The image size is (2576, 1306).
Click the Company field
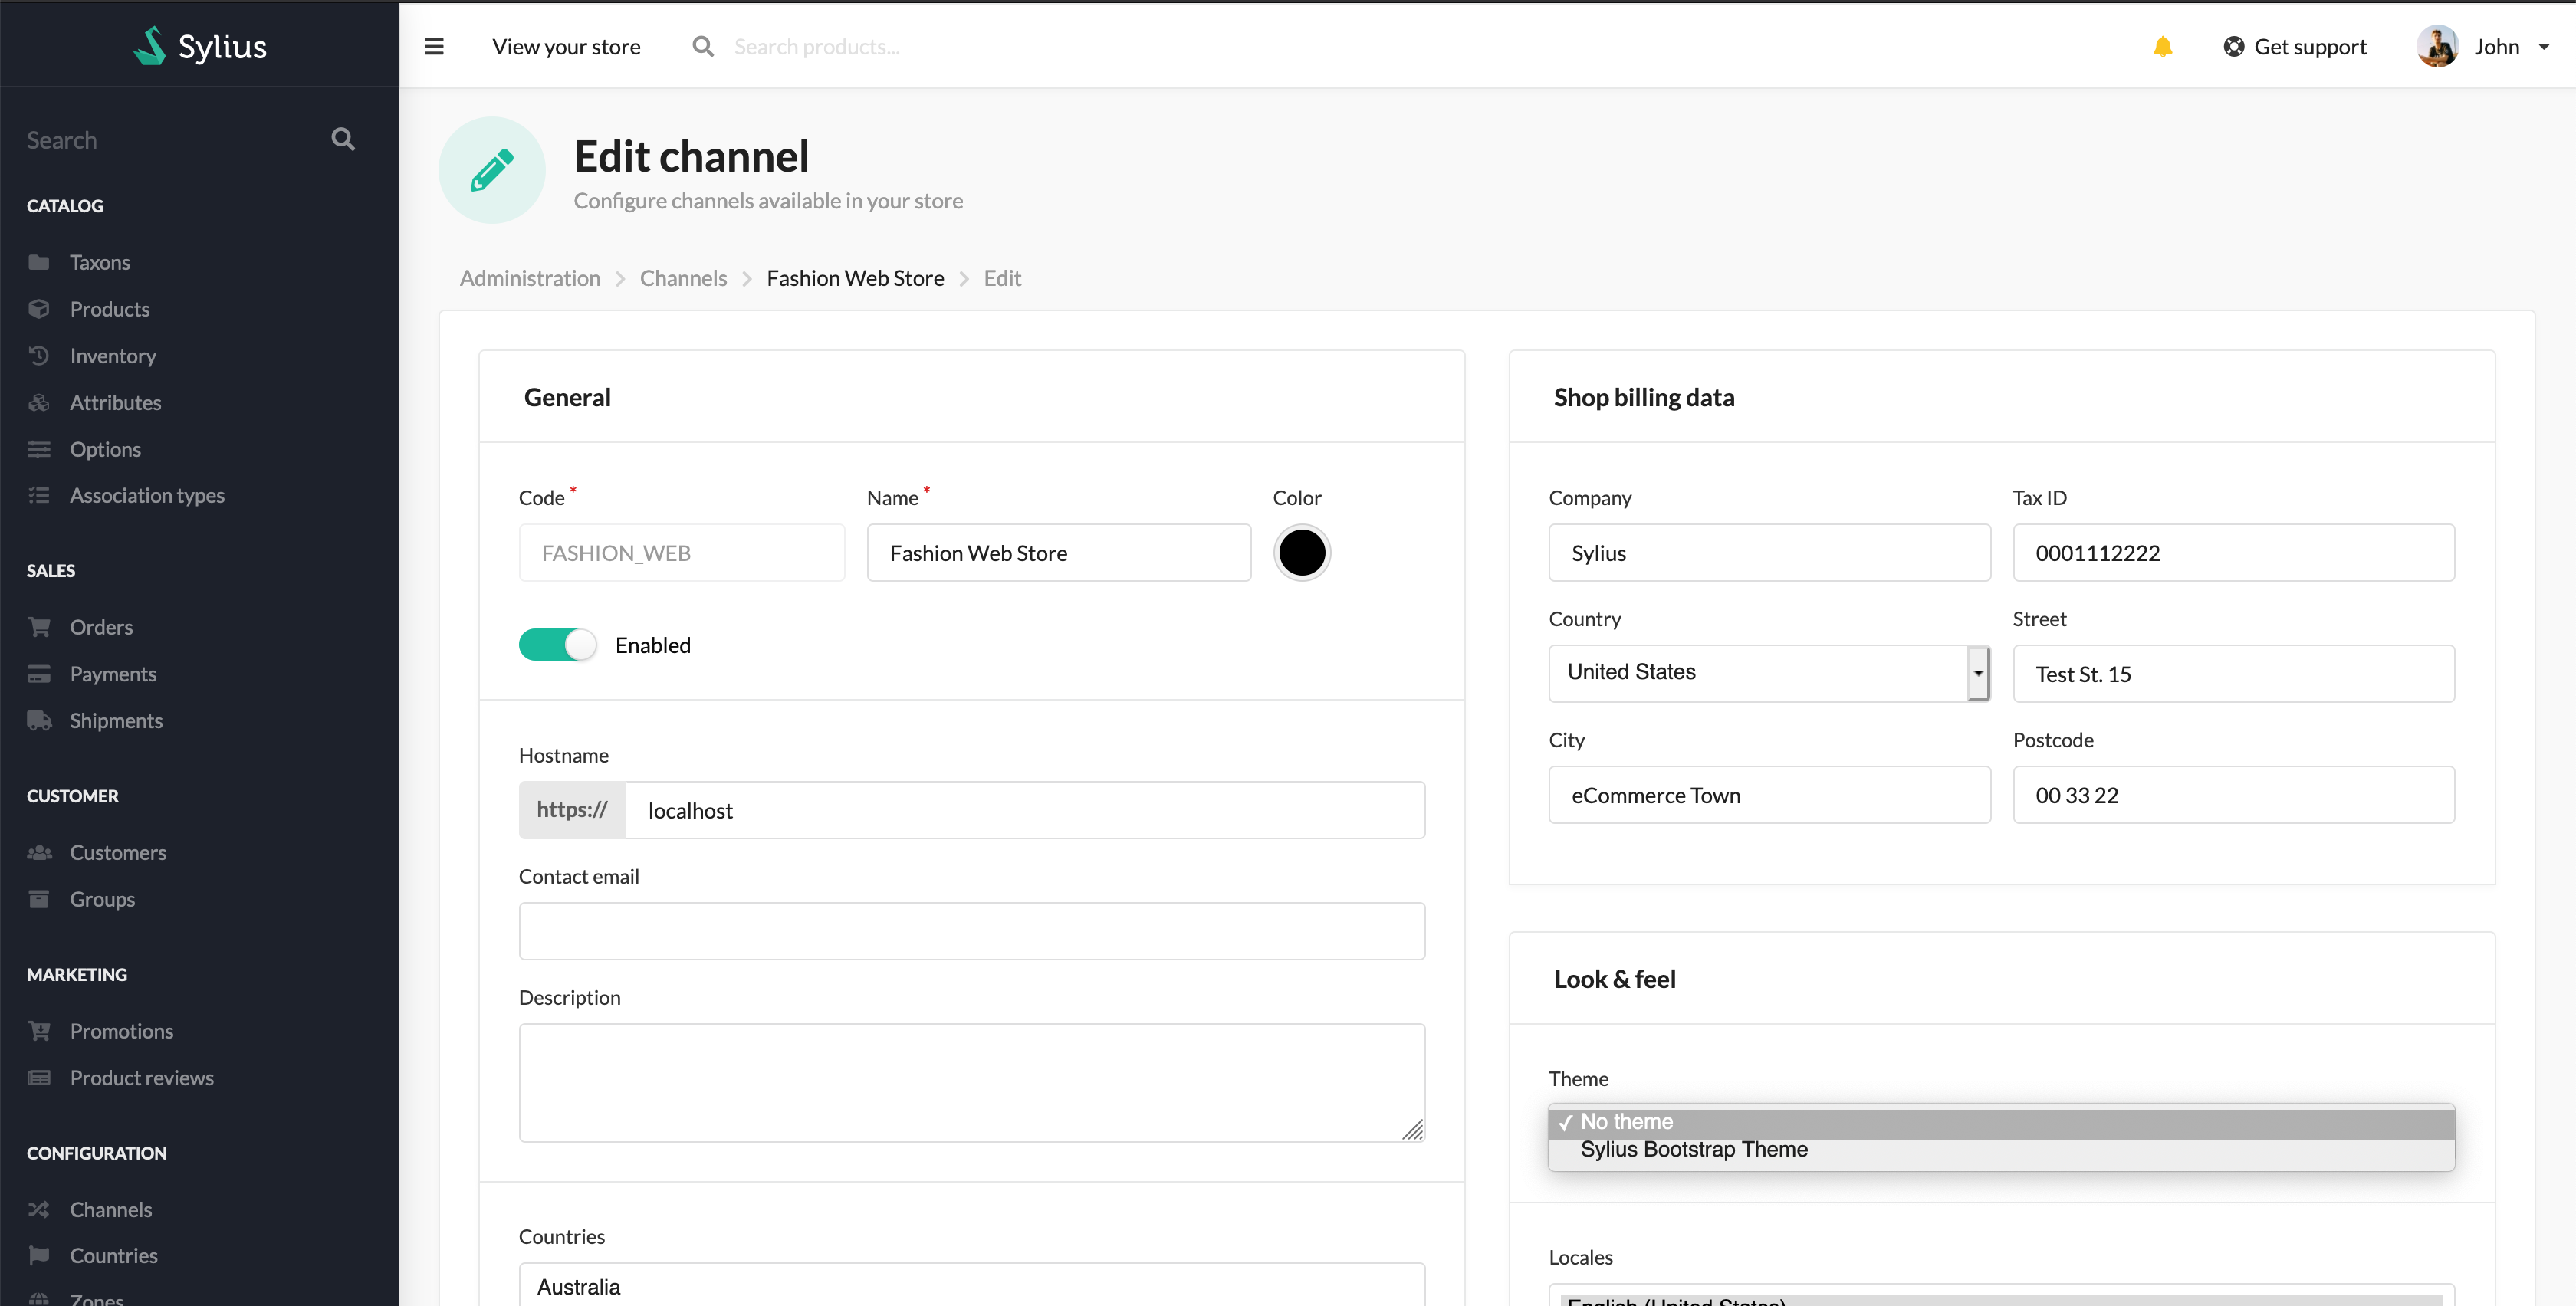1769,552
